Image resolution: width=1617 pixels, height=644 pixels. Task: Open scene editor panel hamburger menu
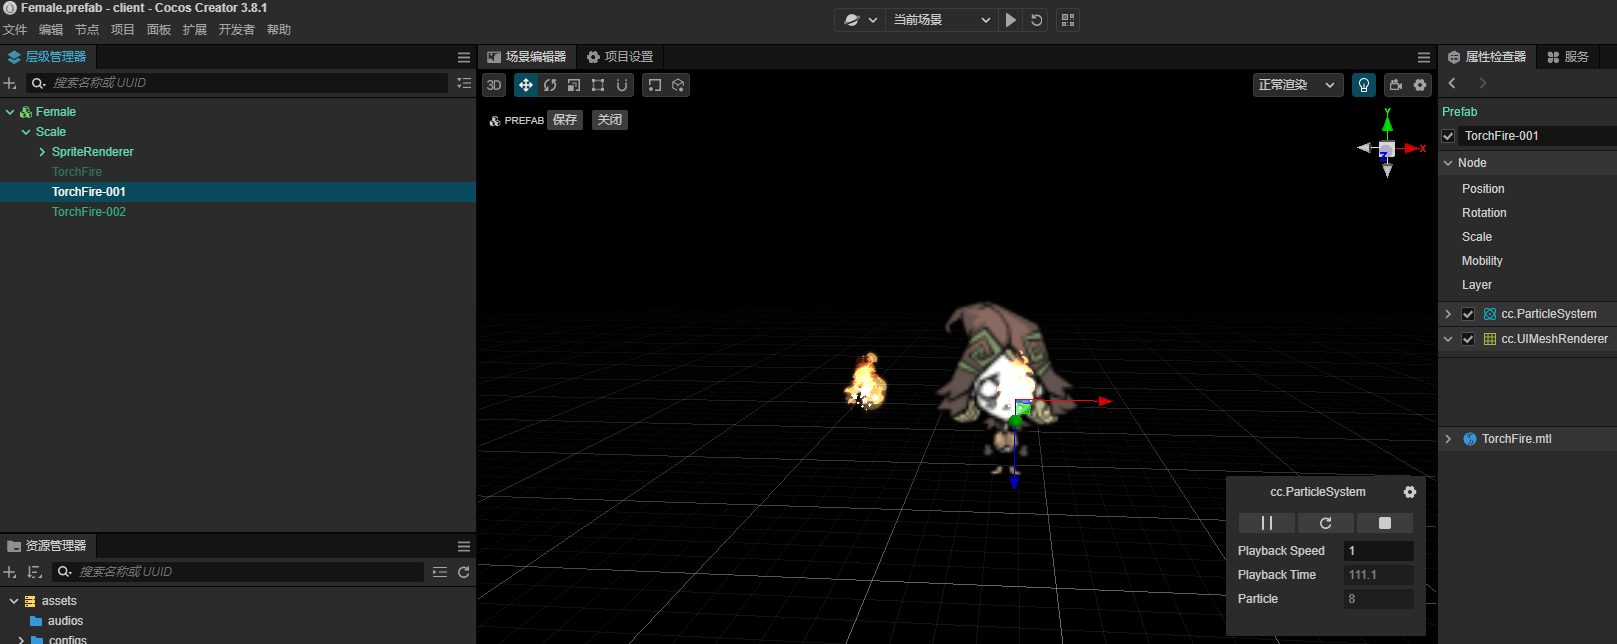pos(1424,57)
